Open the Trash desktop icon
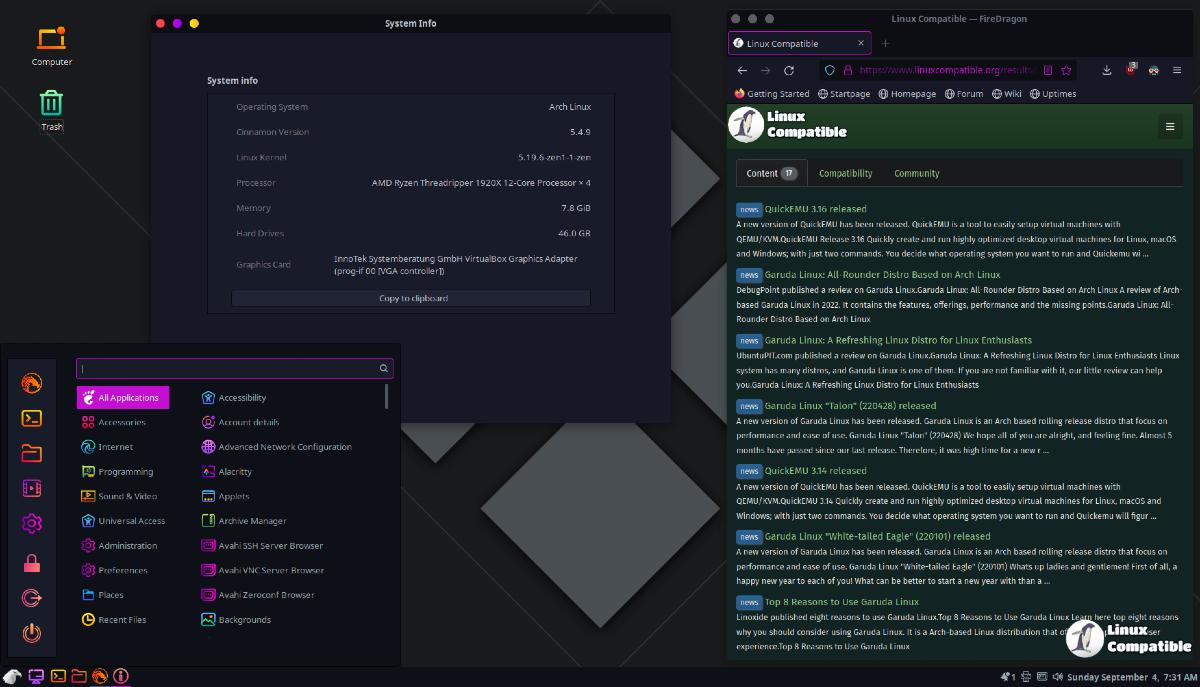 [x=52, y=108]
